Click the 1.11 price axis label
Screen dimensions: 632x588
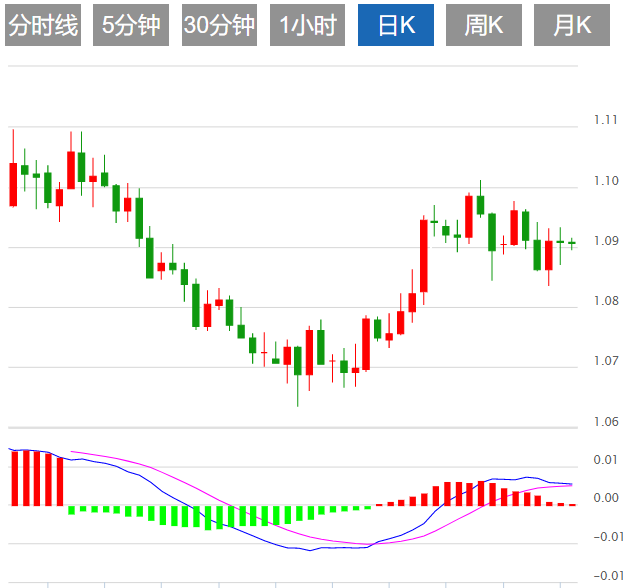pos(606,120)
